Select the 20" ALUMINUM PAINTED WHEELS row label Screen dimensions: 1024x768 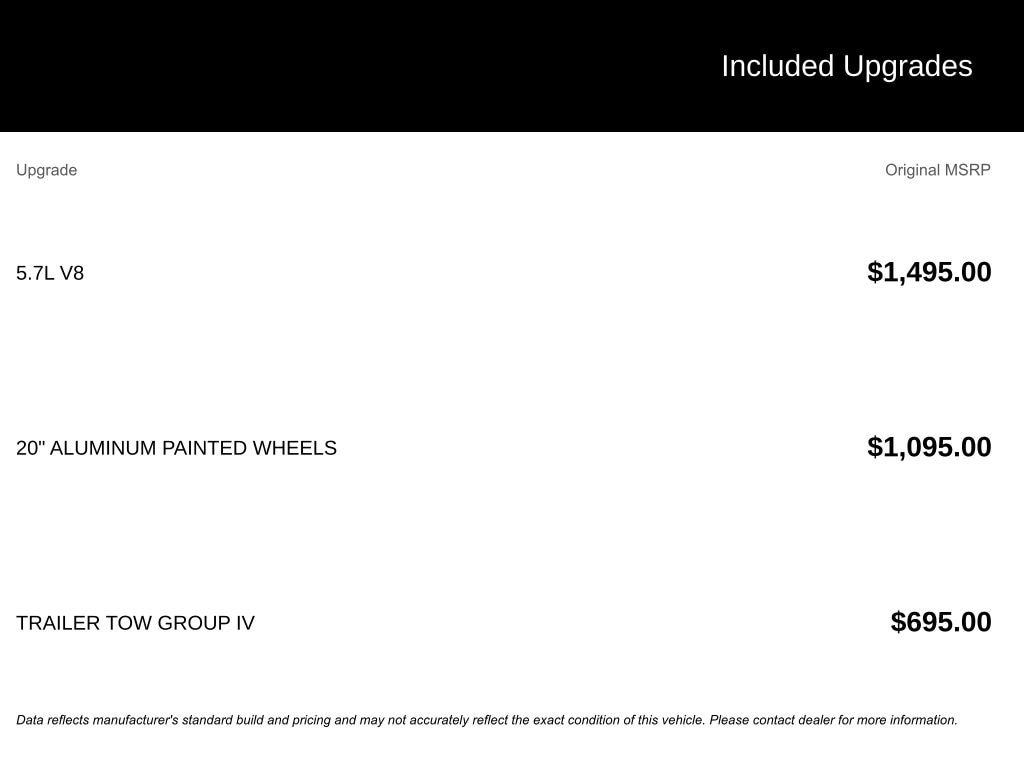point(176,448)
